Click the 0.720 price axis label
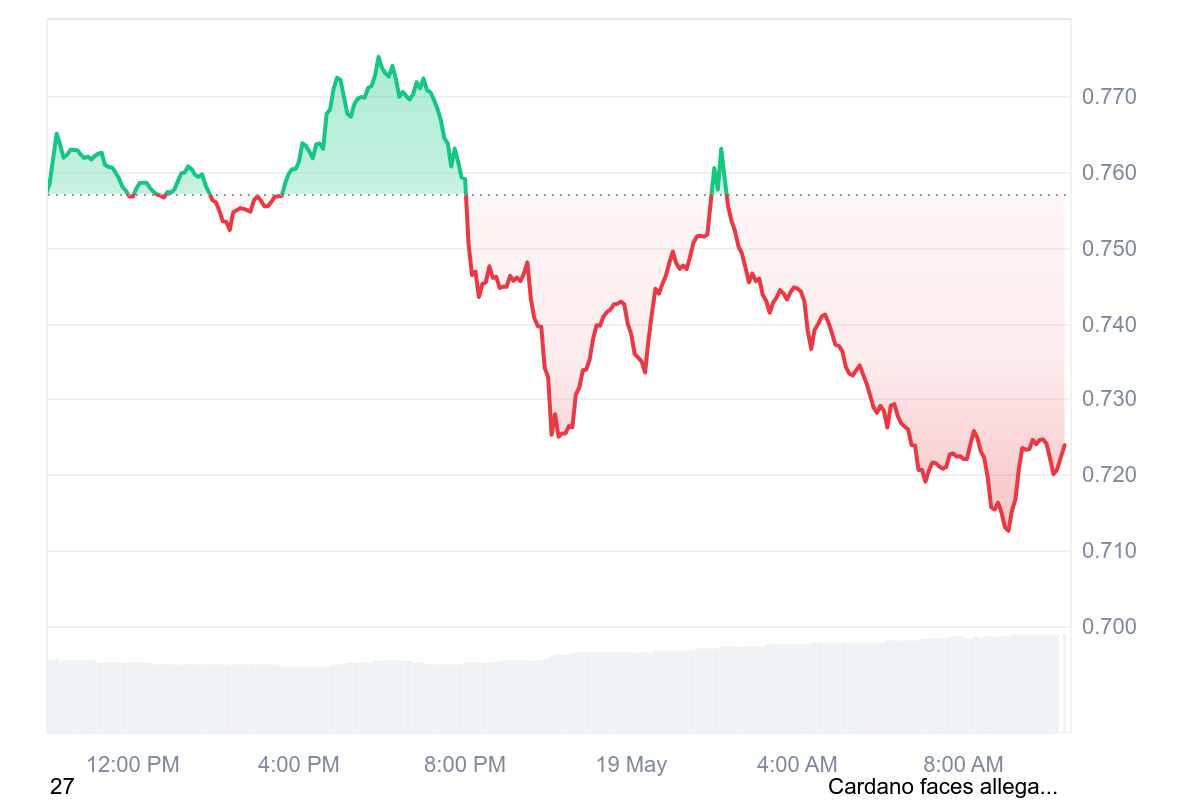This screenshot has height=800, width=1200. click(x=1109, y=475)
